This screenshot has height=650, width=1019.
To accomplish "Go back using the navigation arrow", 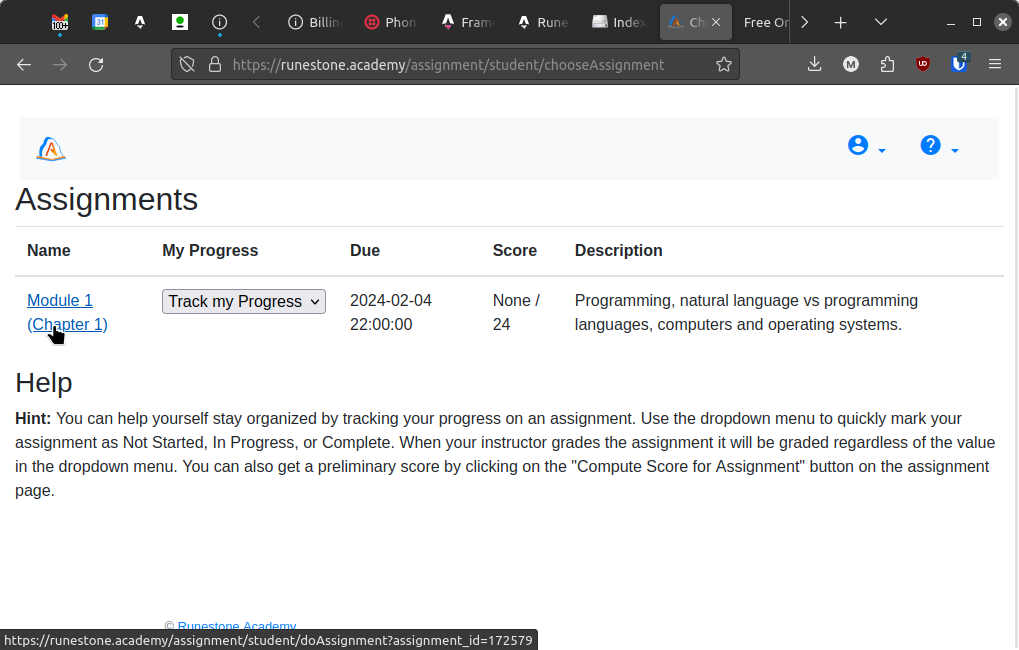I will click(24, 64).
